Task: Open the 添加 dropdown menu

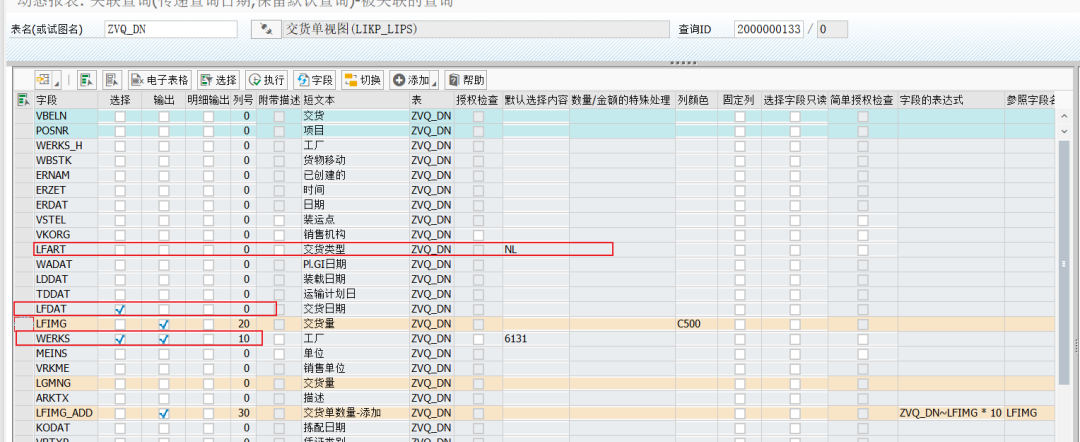Action: coord(415,79)
